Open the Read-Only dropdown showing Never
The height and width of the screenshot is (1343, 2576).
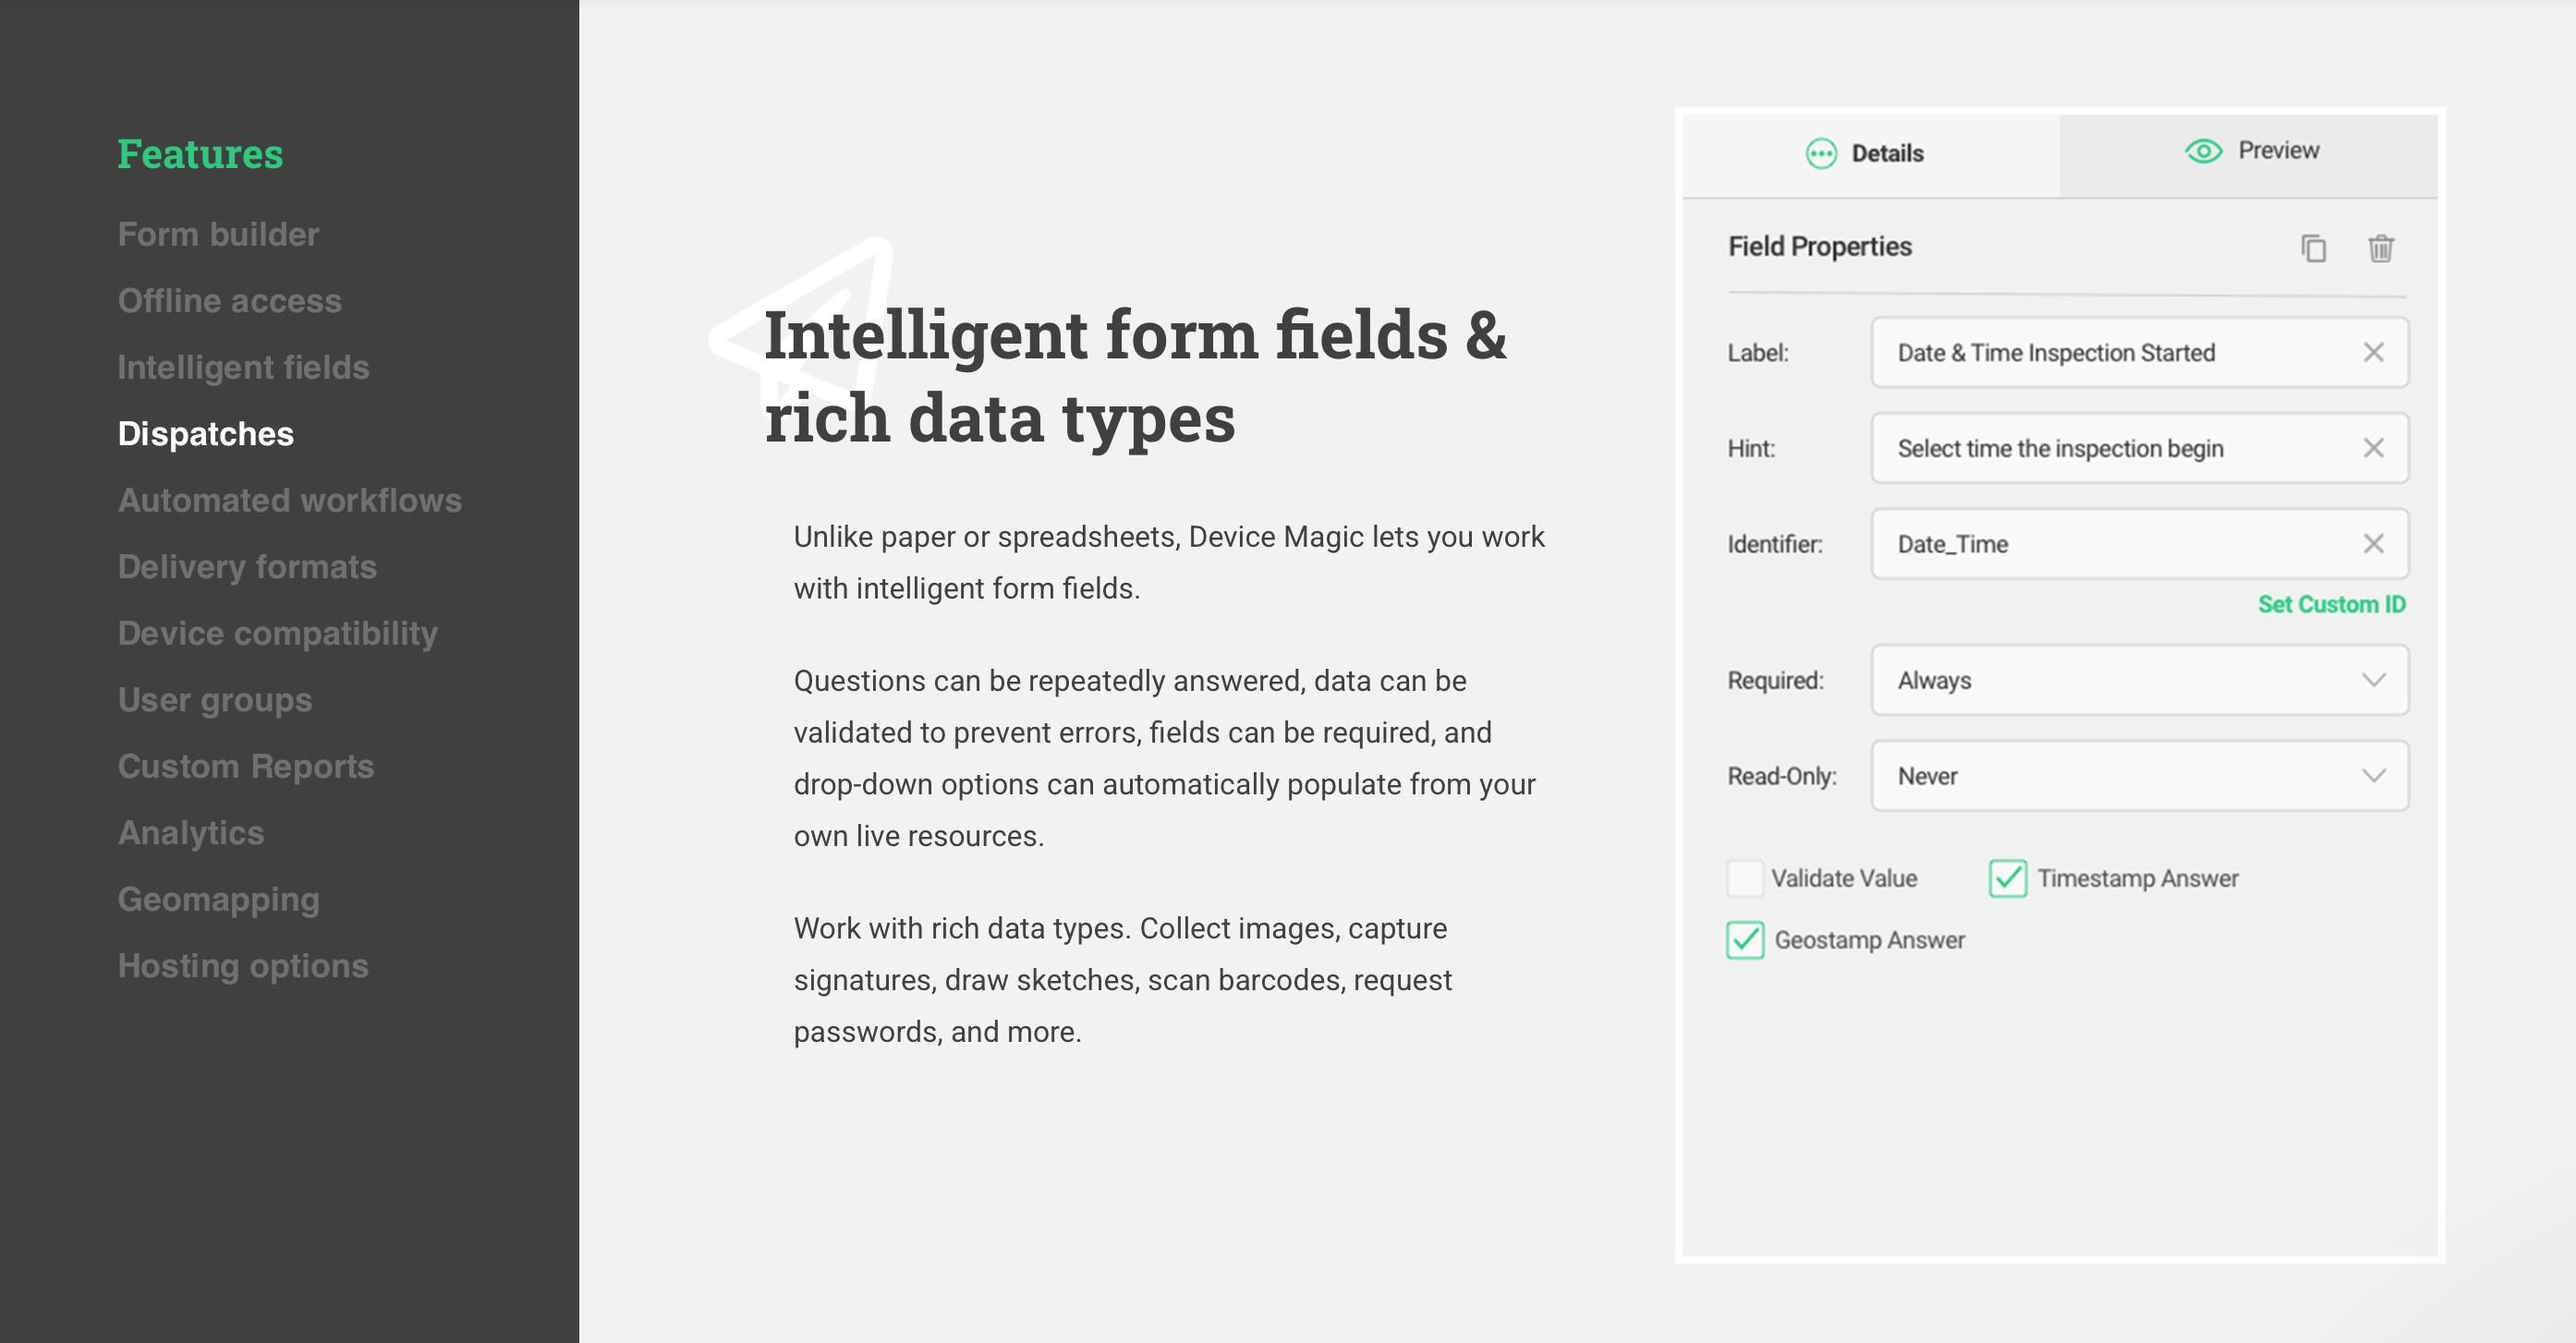pos(2139,776)
